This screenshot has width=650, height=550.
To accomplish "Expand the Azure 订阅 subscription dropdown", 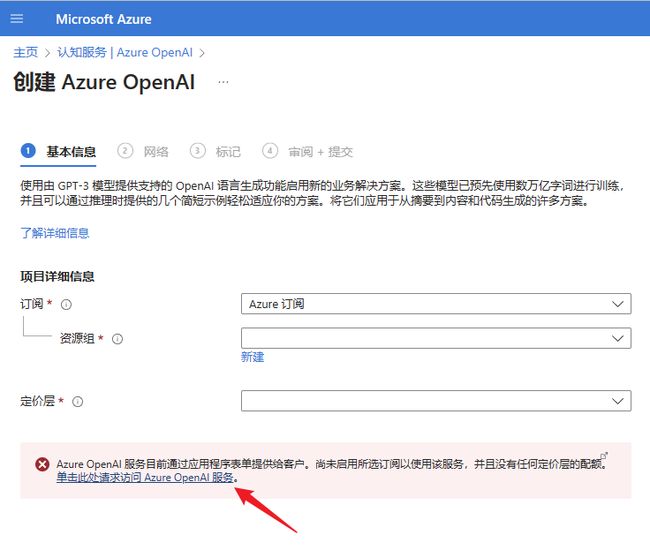I will pyautogui.click(x=436, y=304).
